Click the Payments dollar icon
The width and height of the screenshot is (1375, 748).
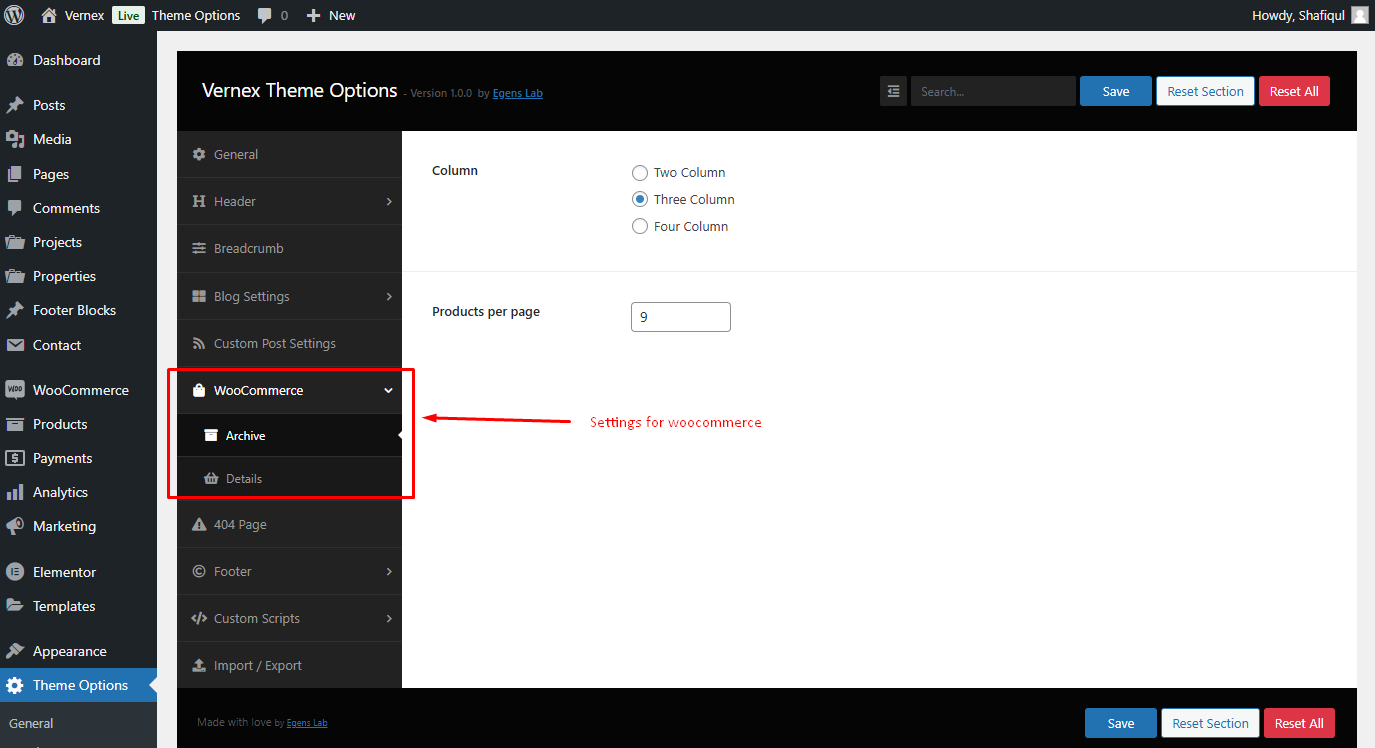click(15, 458)
